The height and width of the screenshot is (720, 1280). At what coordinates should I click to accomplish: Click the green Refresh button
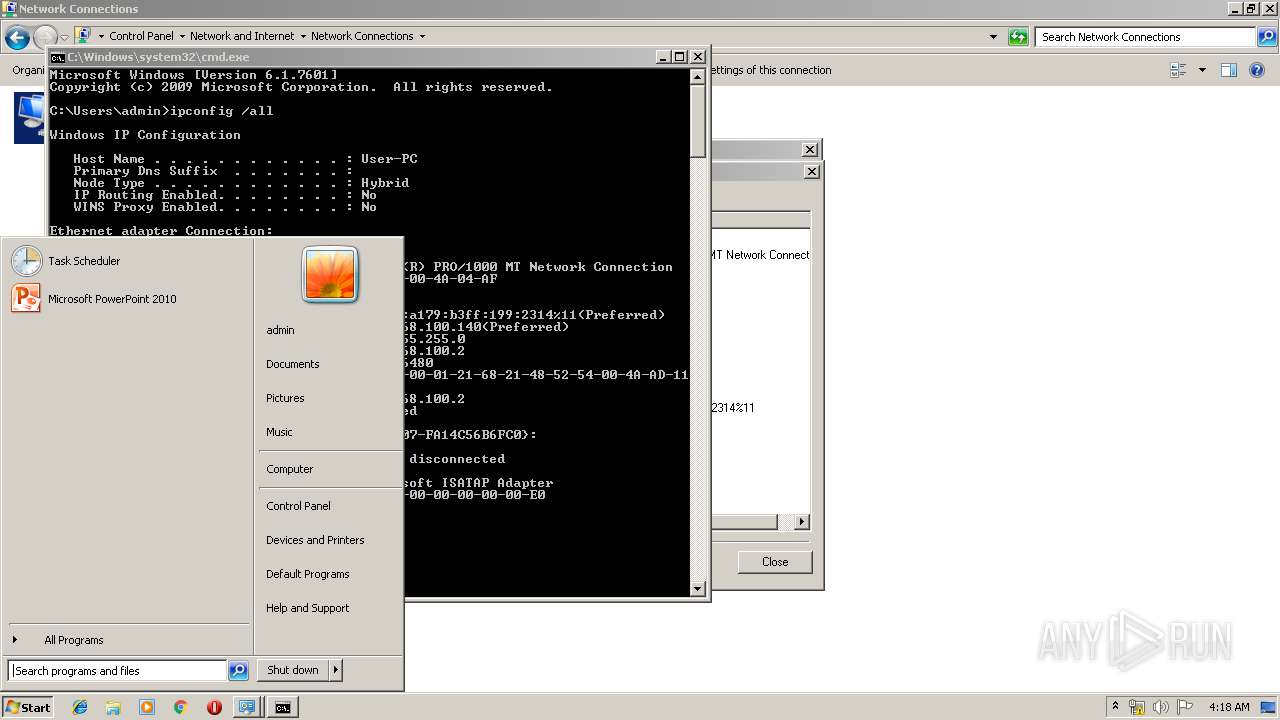pyautogui.click(x=1018, y=37)
